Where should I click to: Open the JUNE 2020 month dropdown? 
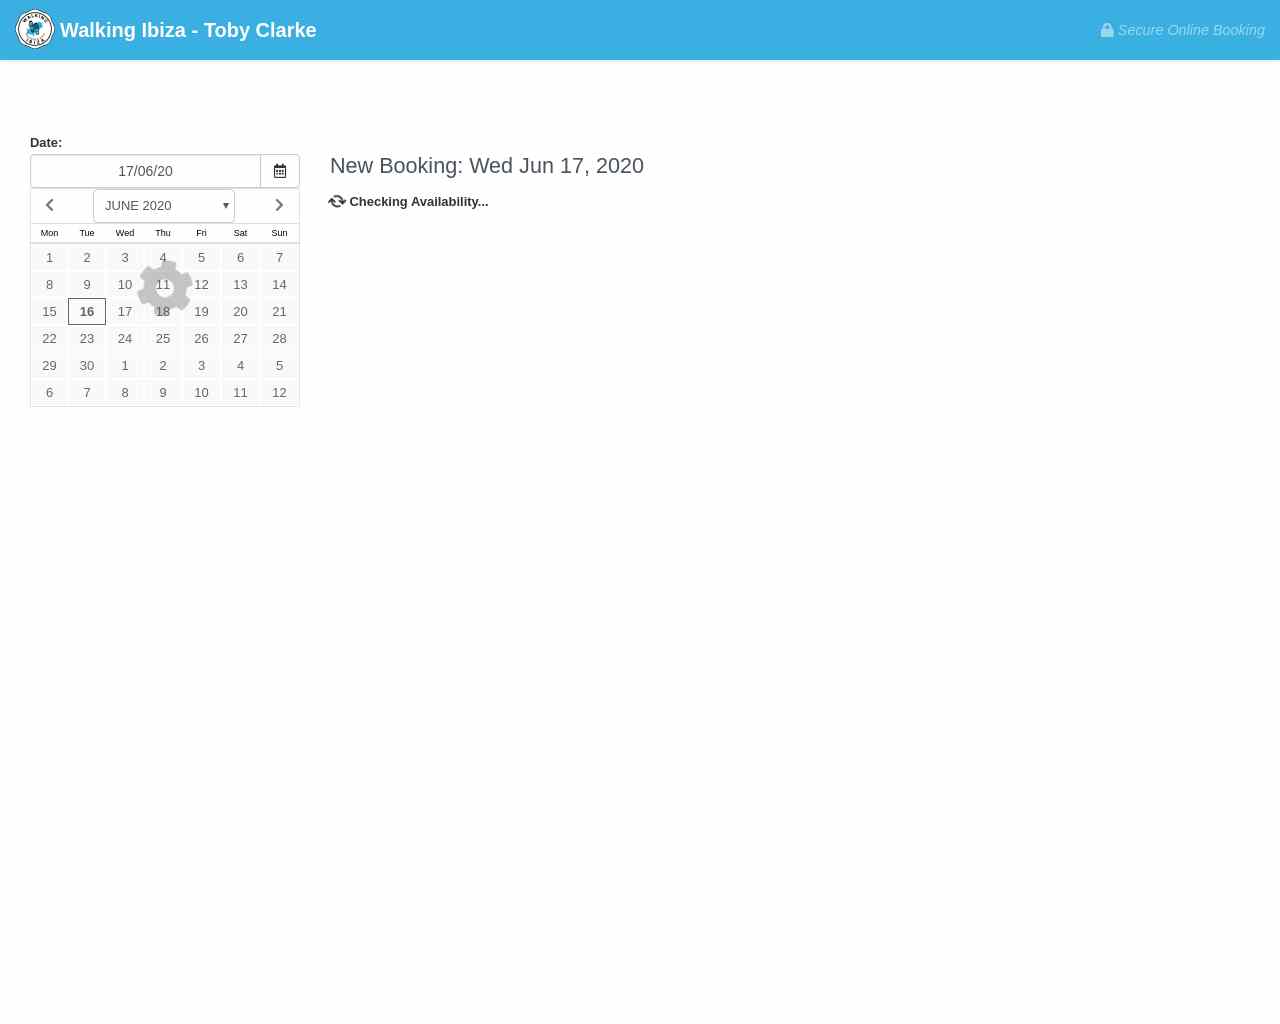click(x=164, y=206)
